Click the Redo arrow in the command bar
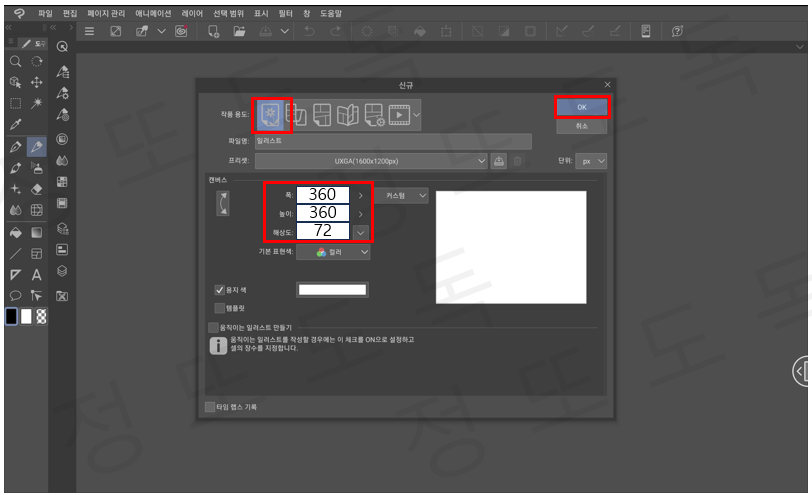The height and width of the screenshot is (495, 812). [x=336, y=31]
